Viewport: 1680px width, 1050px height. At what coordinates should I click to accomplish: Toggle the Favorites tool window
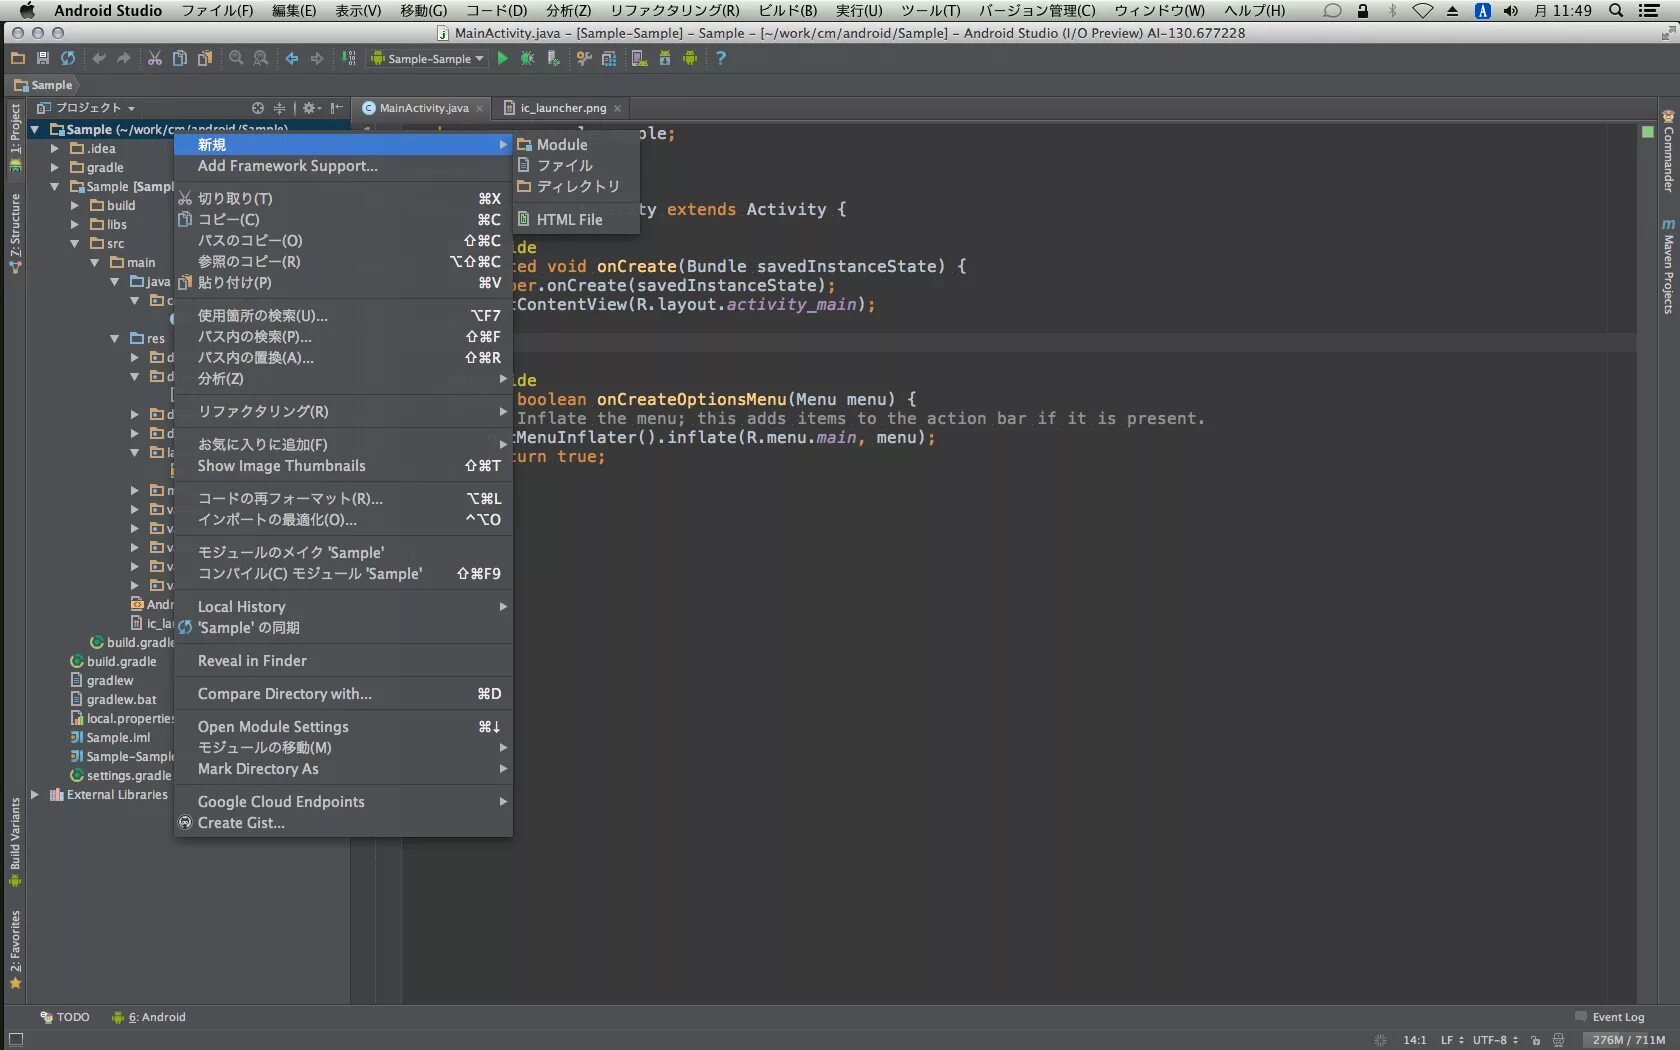(x=15, y=950)
